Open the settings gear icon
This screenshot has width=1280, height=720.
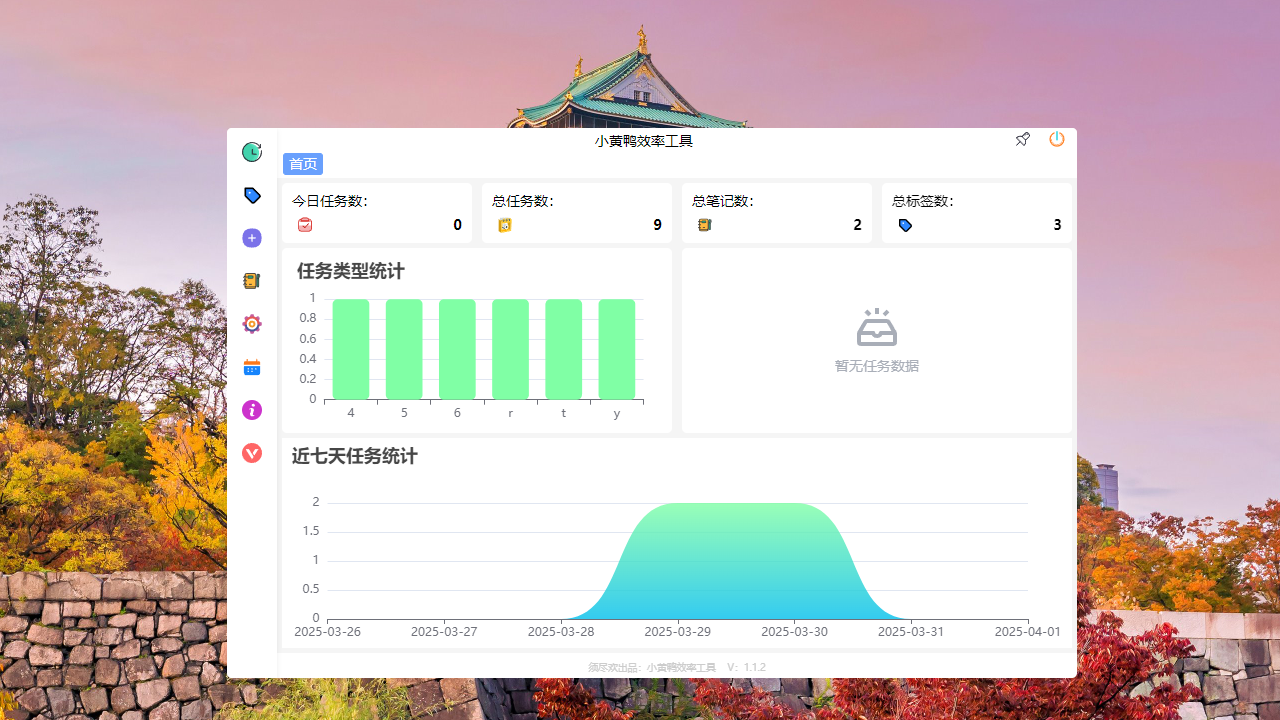251,323
